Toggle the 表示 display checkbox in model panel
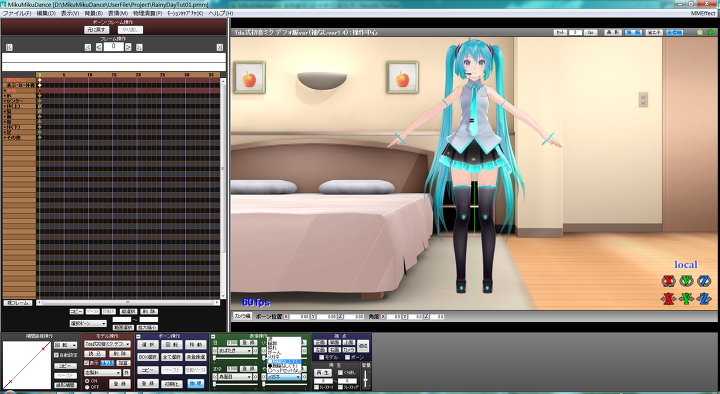 [86, 363]
